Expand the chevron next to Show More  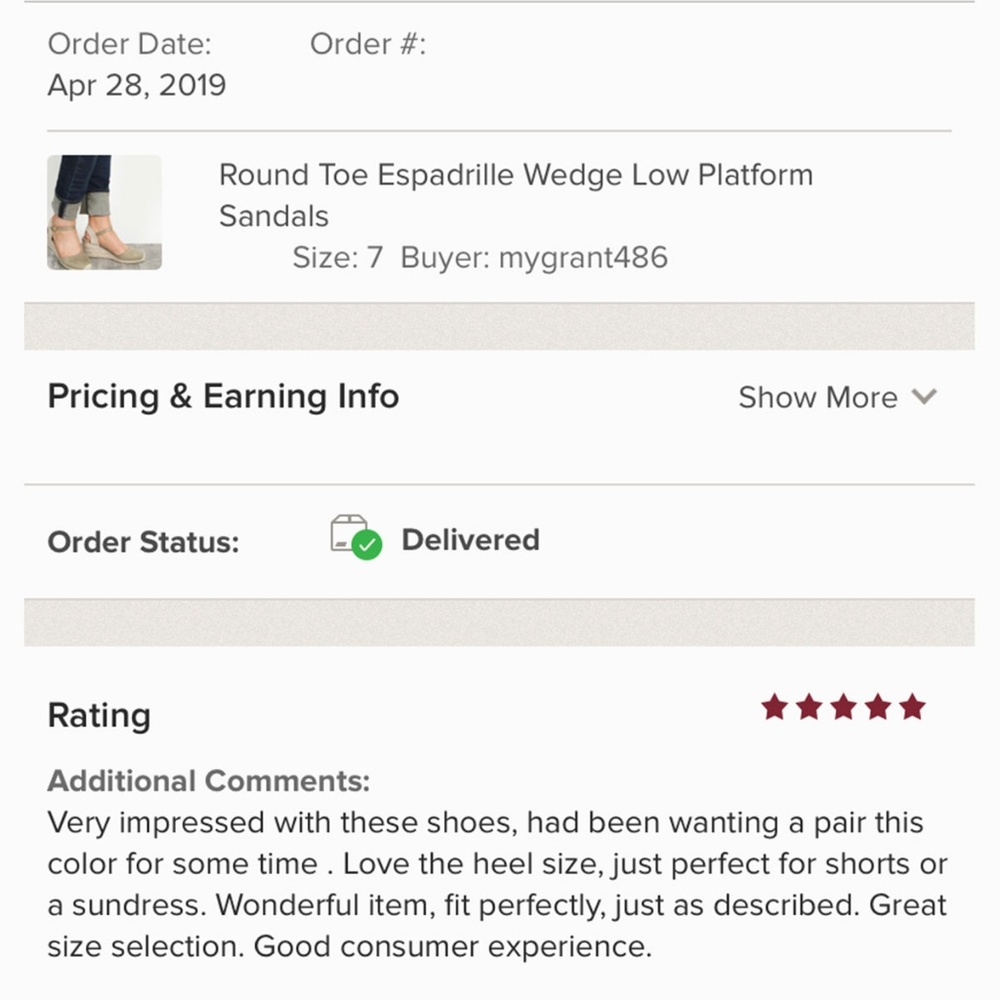click(924, 397)
